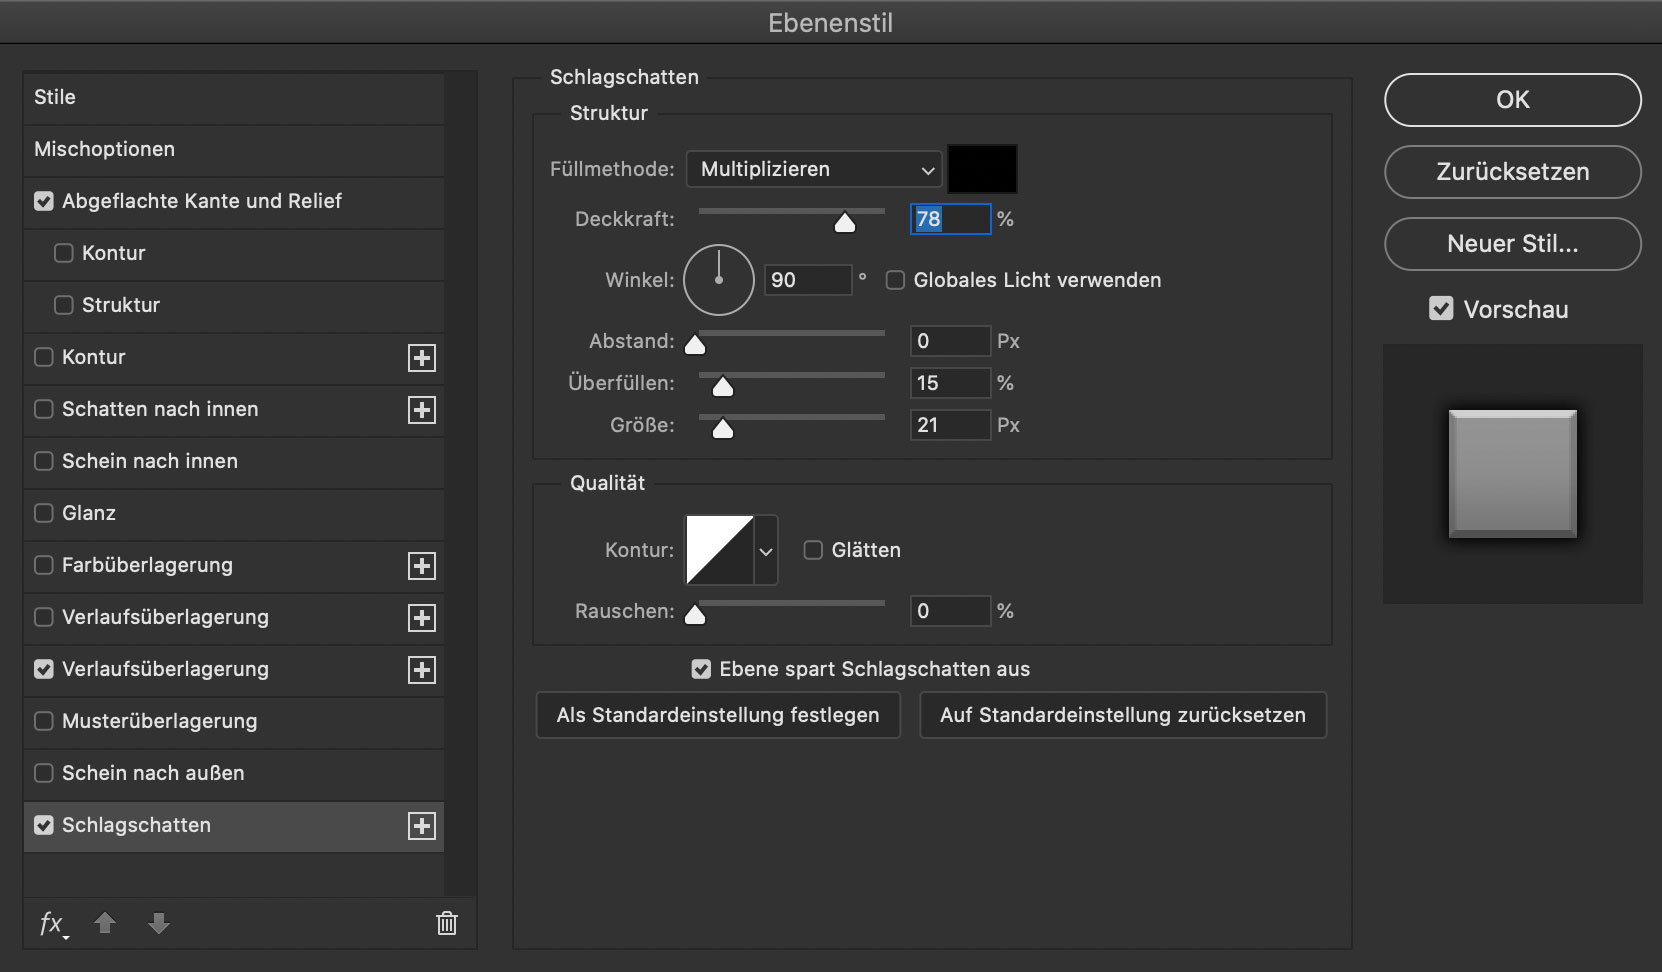Screen dimensions: 1662x972
Task: Enable the Glätten checkbox
Action: click(814, 550)
